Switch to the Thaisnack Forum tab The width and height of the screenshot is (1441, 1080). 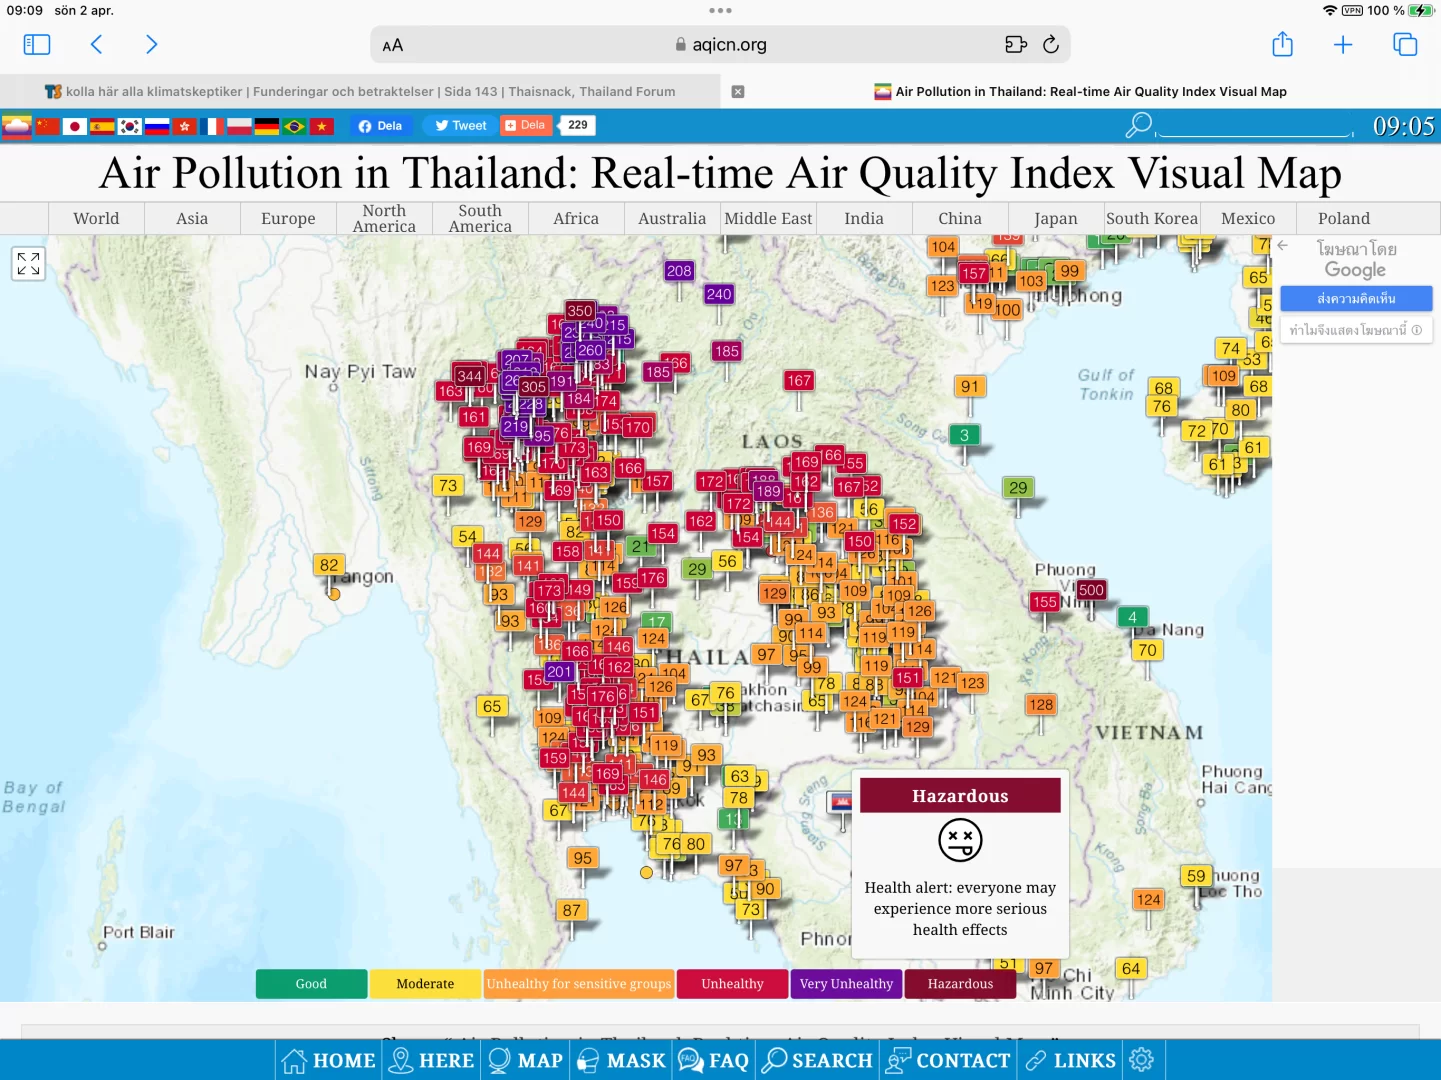tap(360, 91)
